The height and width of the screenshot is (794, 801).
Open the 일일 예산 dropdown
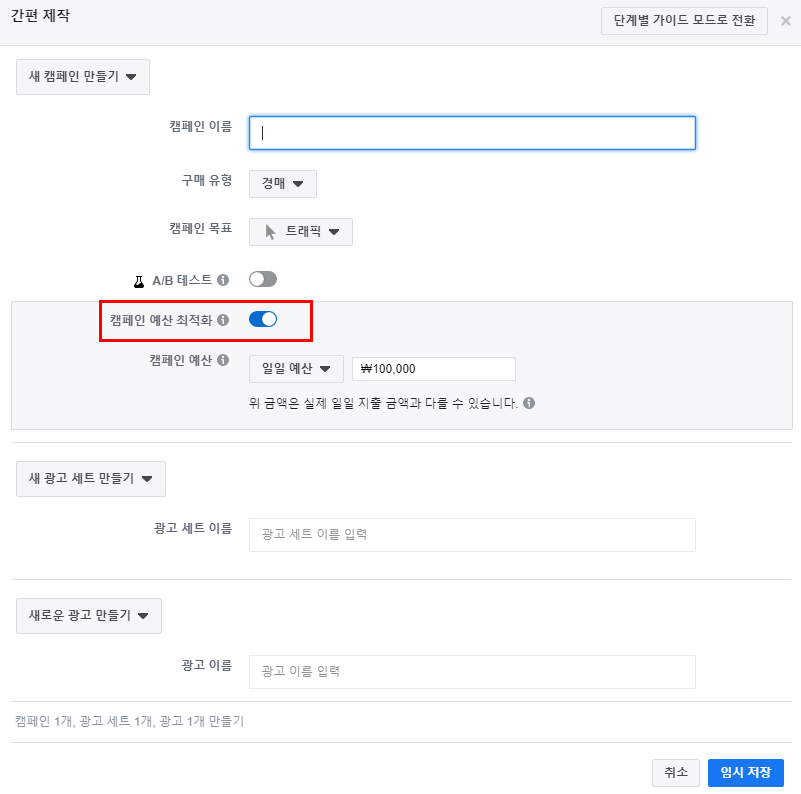pyautogui.click(x=296, y=369)
